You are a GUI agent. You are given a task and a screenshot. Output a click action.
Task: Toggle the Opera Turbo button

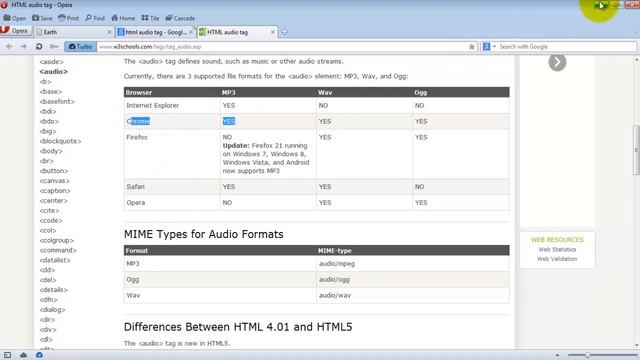click(x=80, y=47)
